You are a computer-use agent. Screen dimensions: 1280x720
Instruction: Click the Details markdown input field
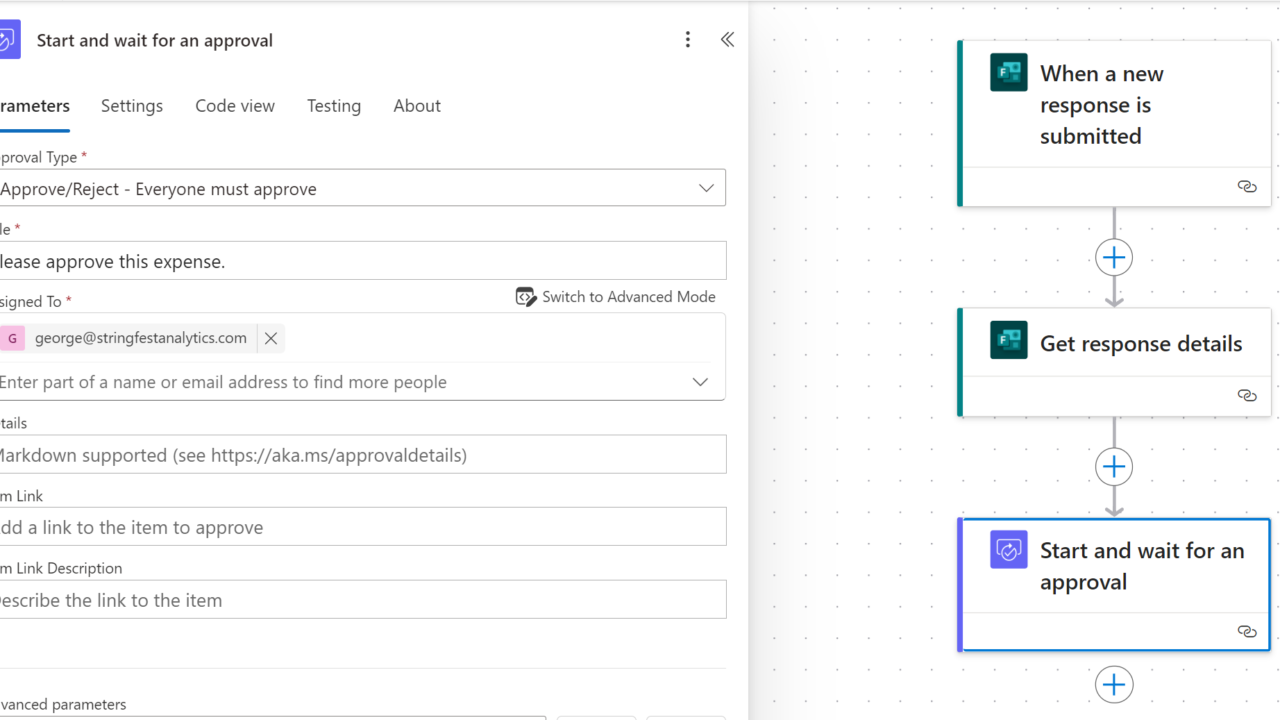point(360,455)
